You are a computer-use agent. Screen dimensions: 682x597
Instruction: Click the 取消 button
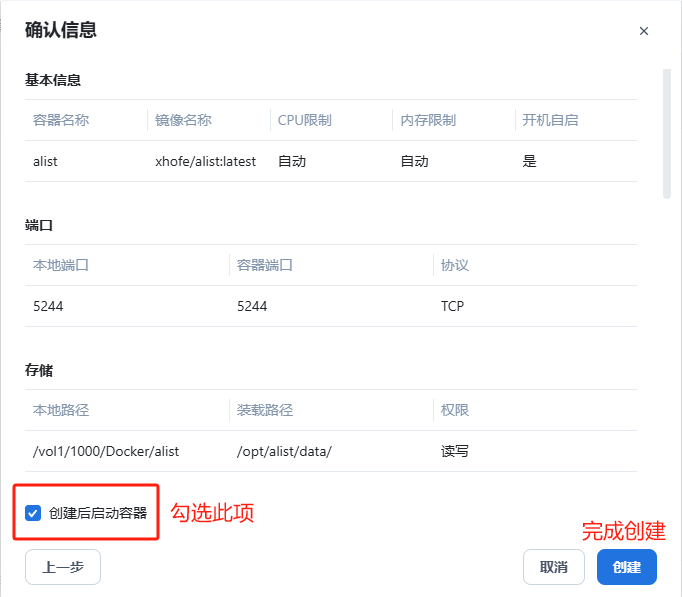pyautogui.click(x=554, y=567)
